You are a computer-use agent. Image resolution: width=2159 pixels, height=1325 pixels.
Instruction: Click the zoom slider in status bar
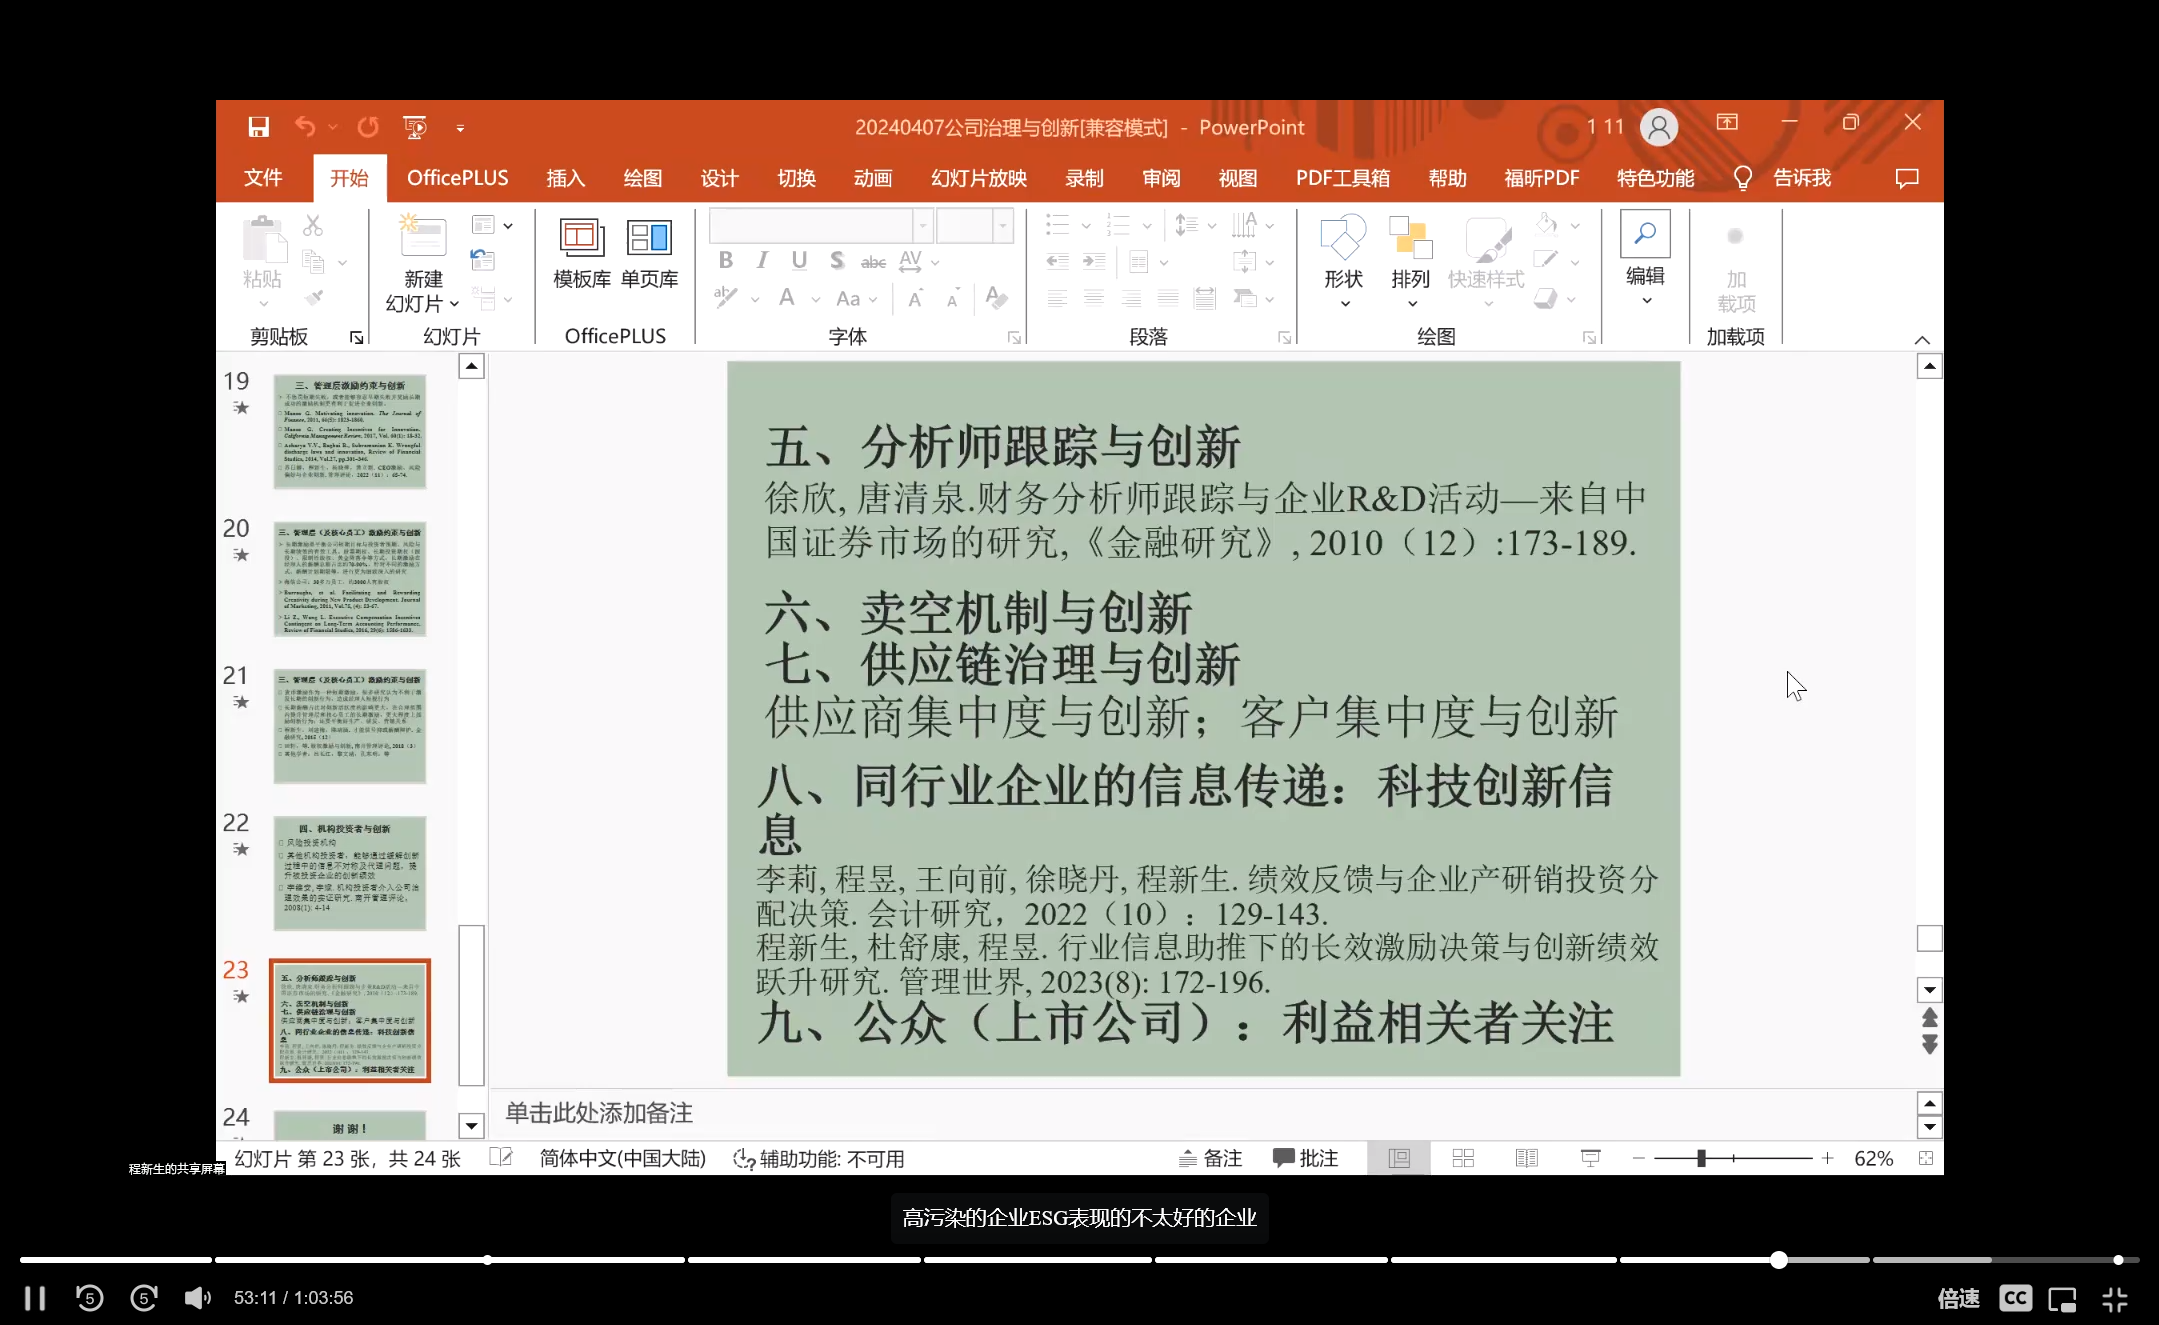(1701, 1158)
